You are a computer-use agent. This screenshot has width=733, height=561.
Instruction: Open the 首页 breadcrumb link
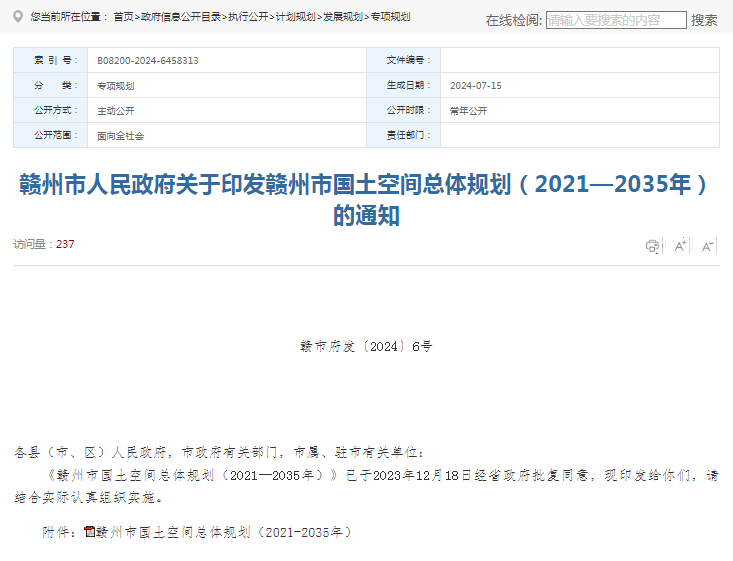(123, 17)
